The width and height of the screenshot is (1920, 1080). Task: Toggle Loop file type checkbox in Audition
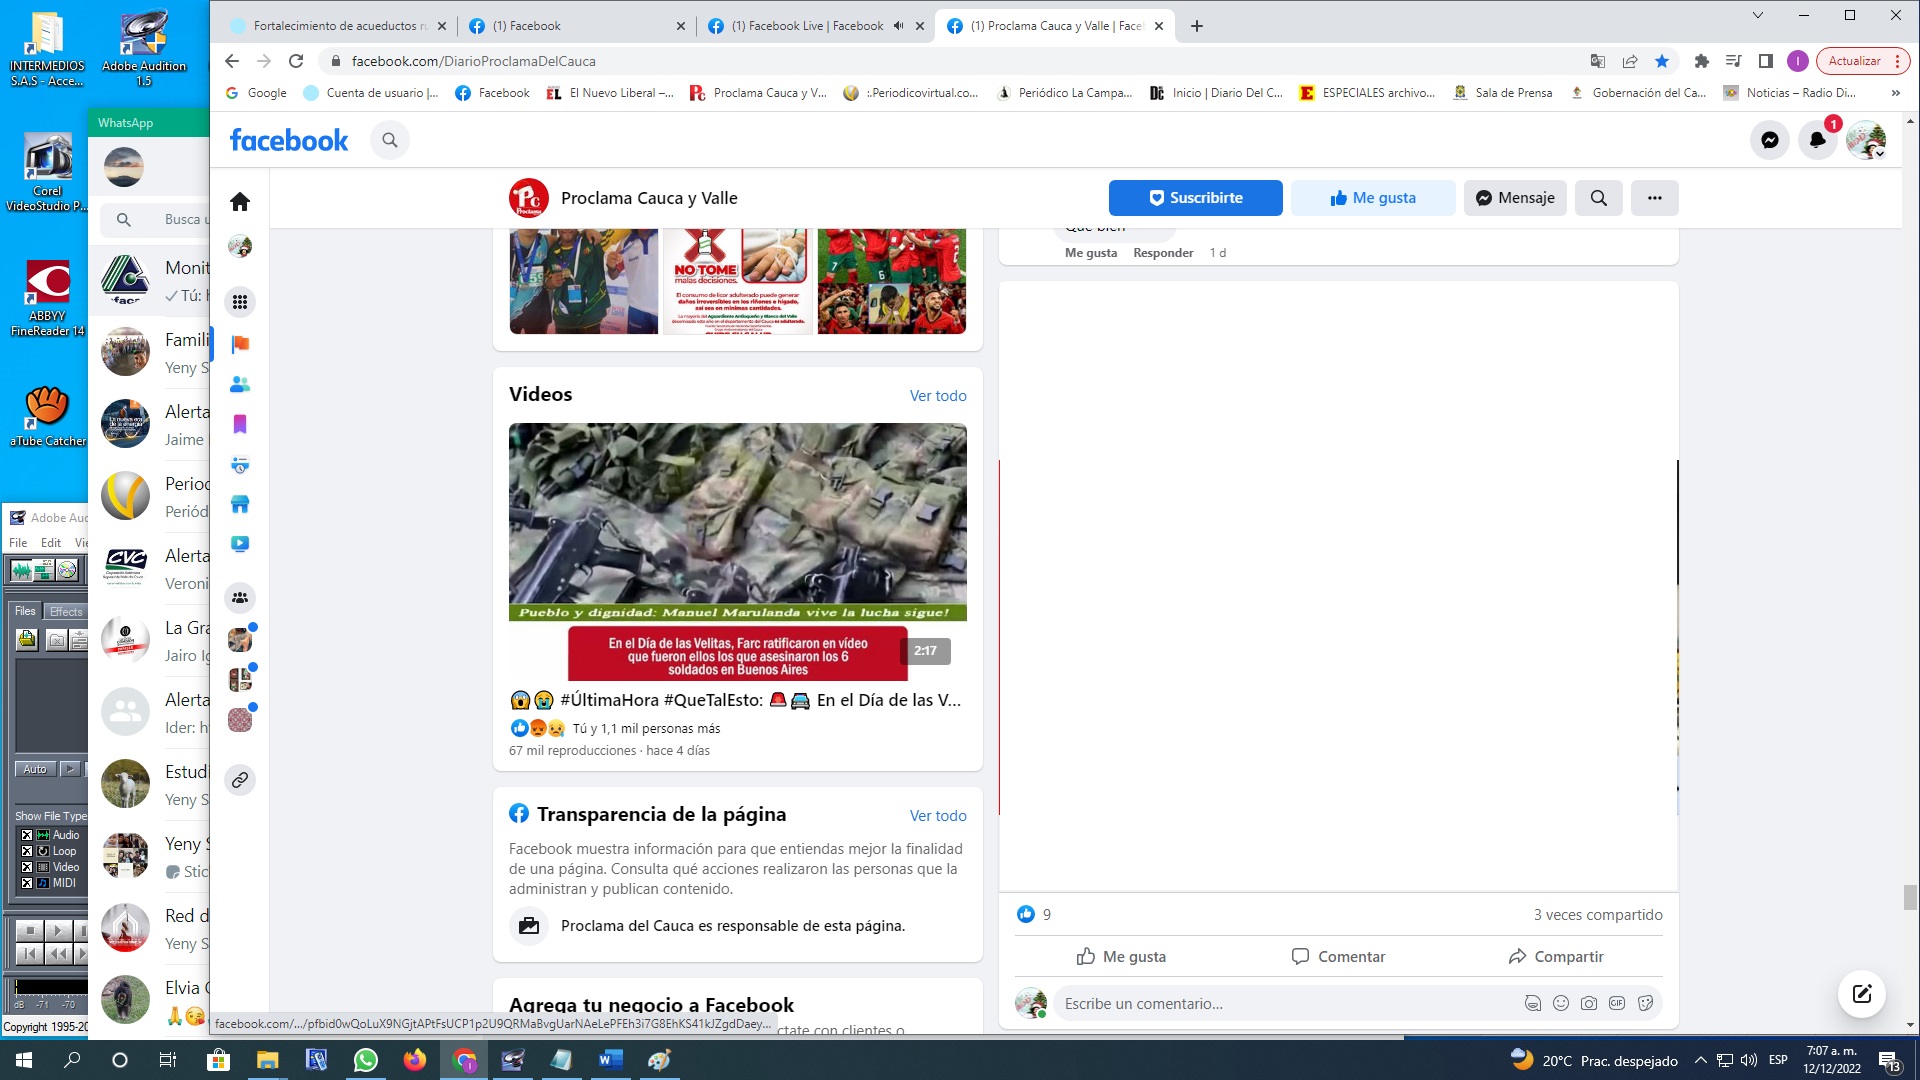pos(27,851)
